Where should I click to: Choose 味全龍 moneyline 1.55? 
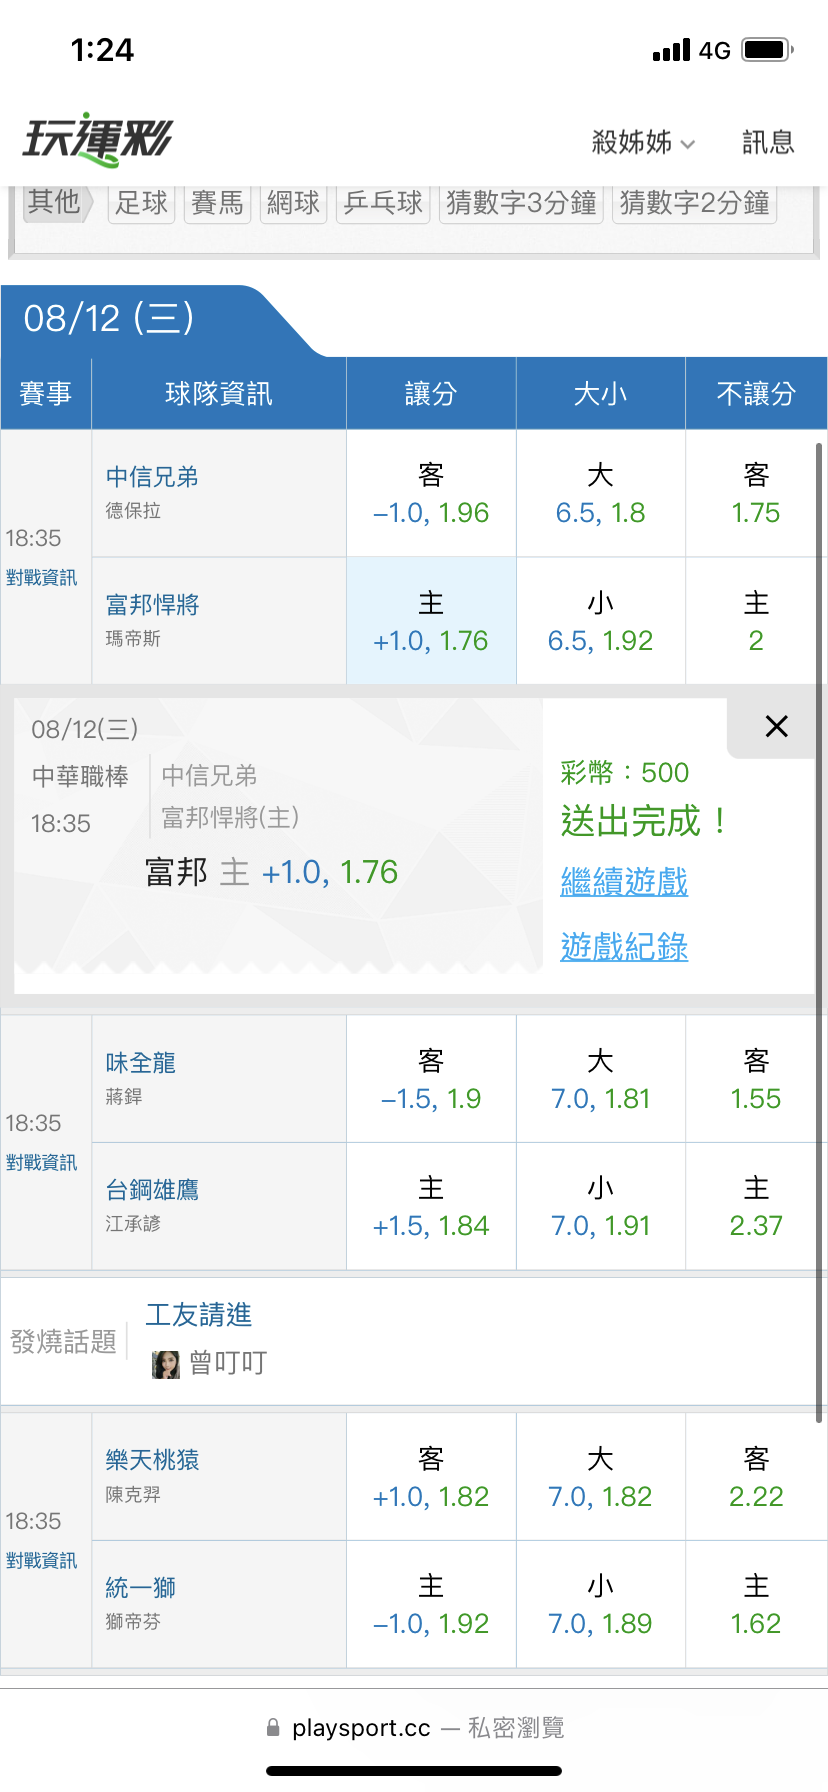[756, 1079]
